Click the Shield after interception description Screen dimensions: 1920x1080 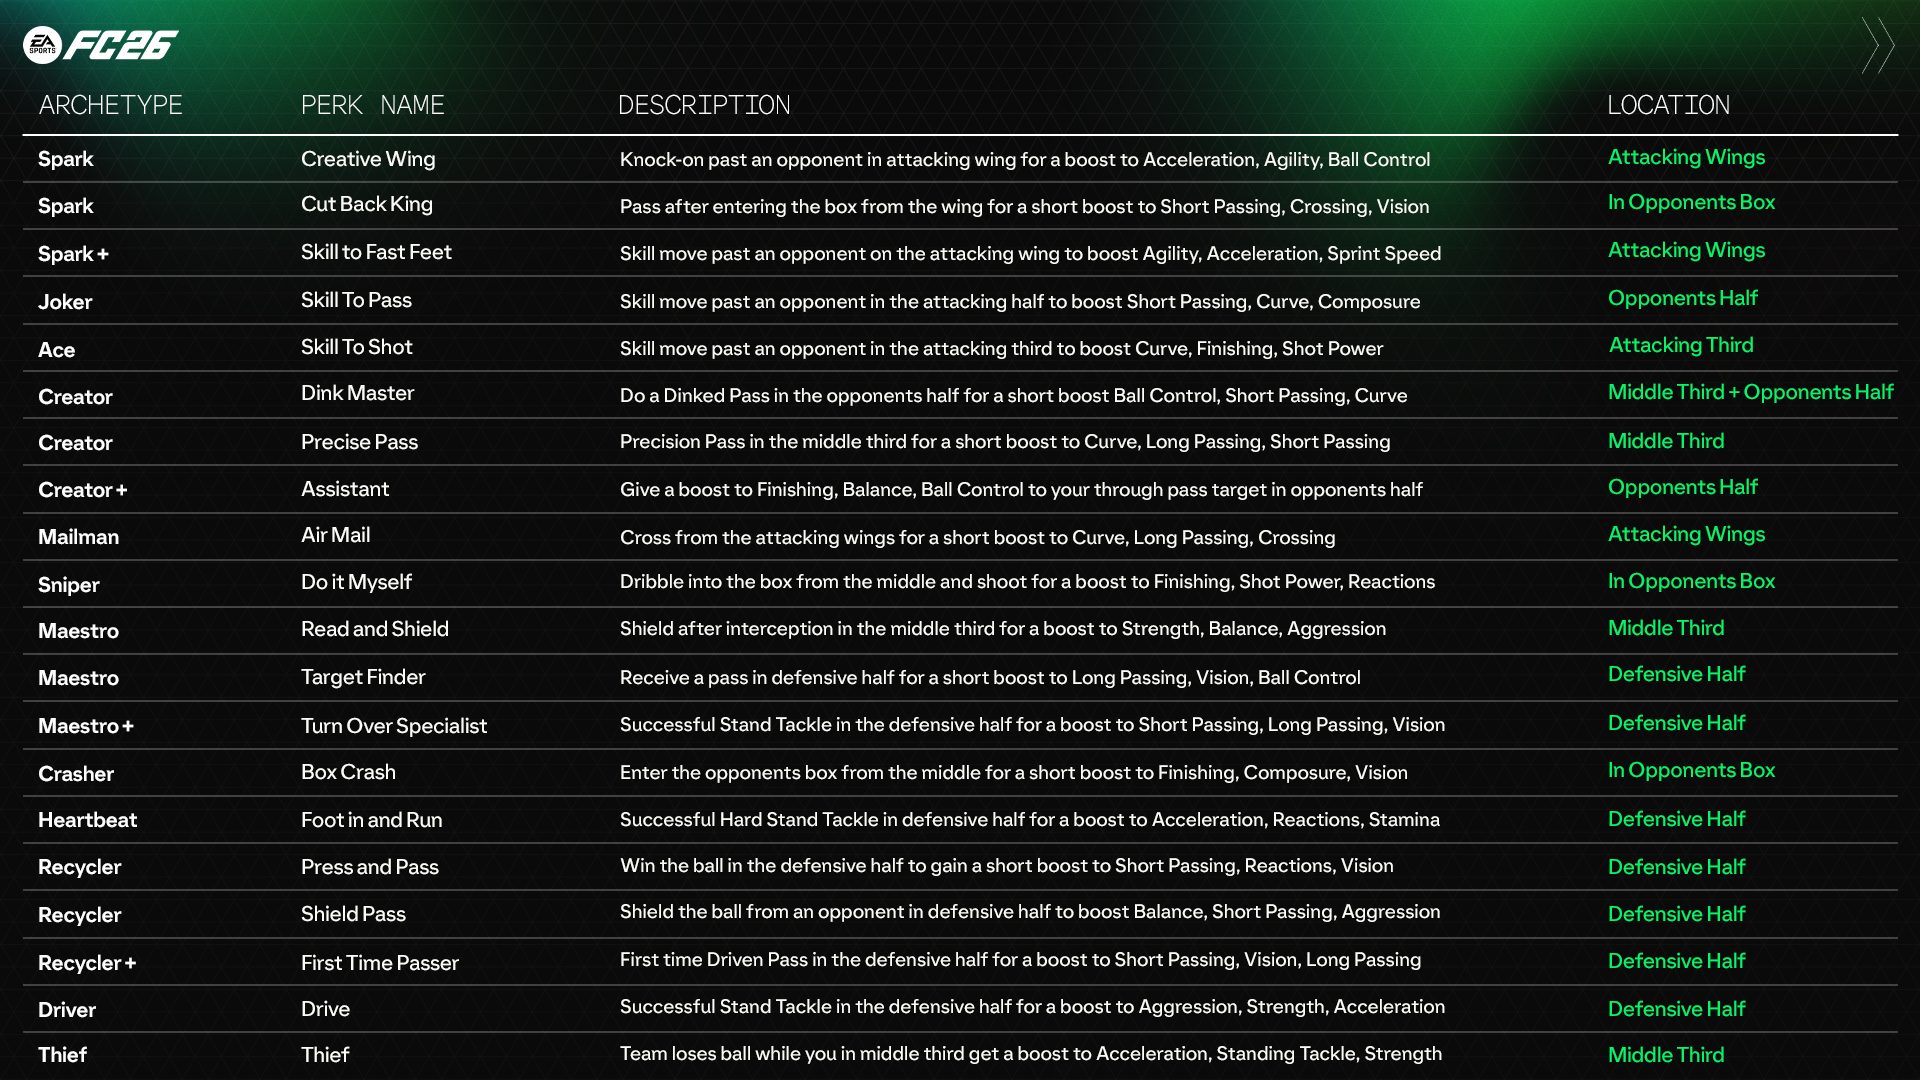pyautogui.click(x=1003, y=629)
